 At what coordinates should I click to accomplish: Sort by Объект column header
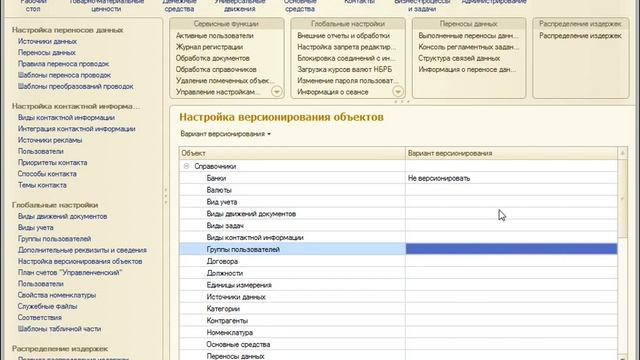(292, 153)
